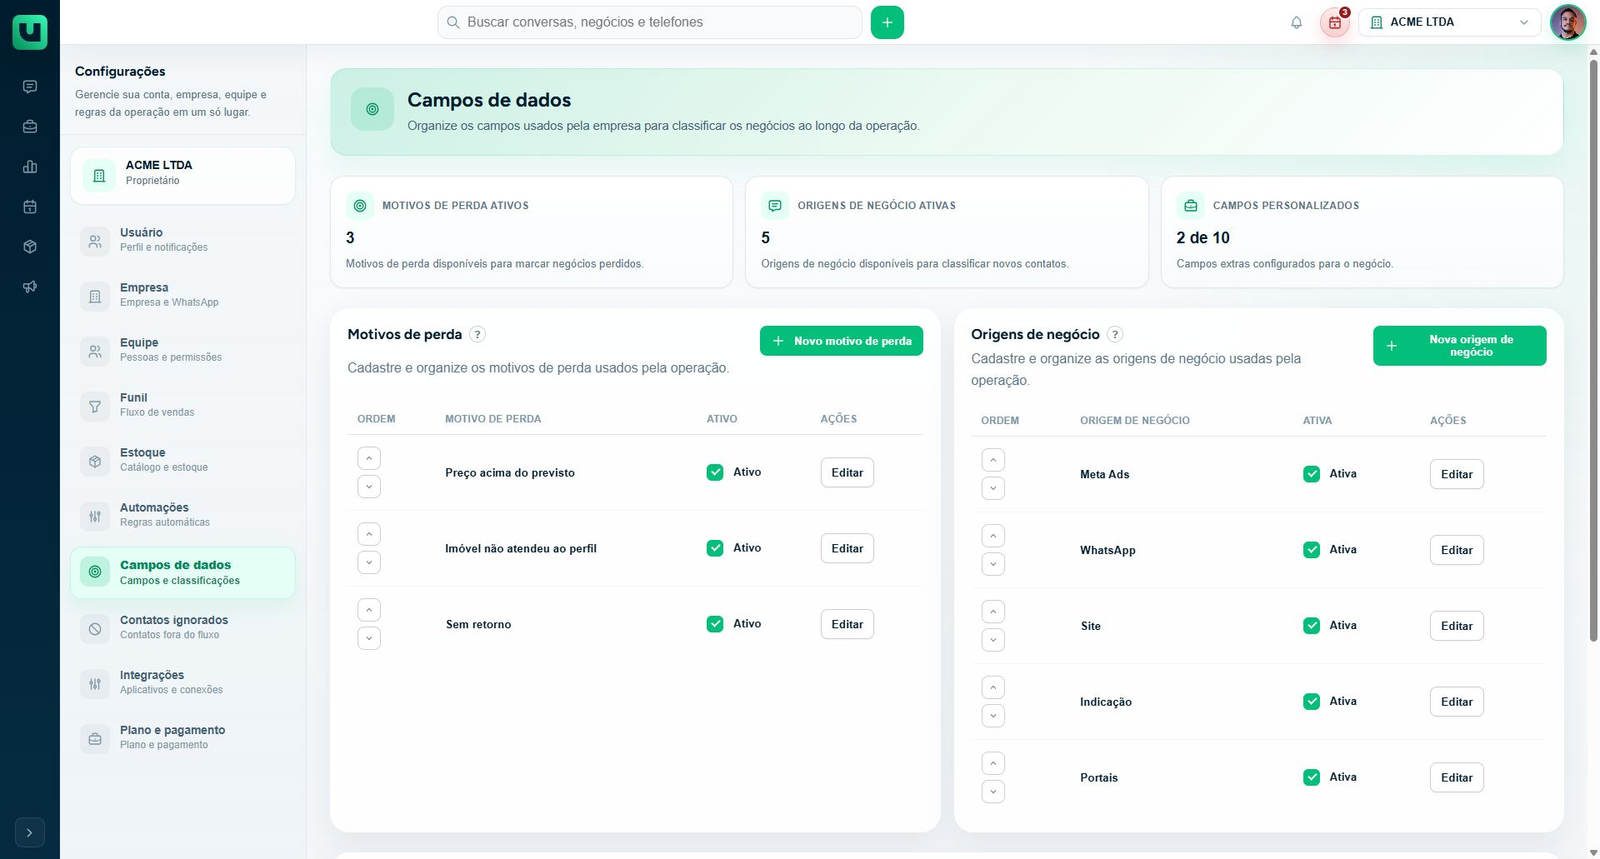Move Preço acima do previsto down

tap(369, 487)
